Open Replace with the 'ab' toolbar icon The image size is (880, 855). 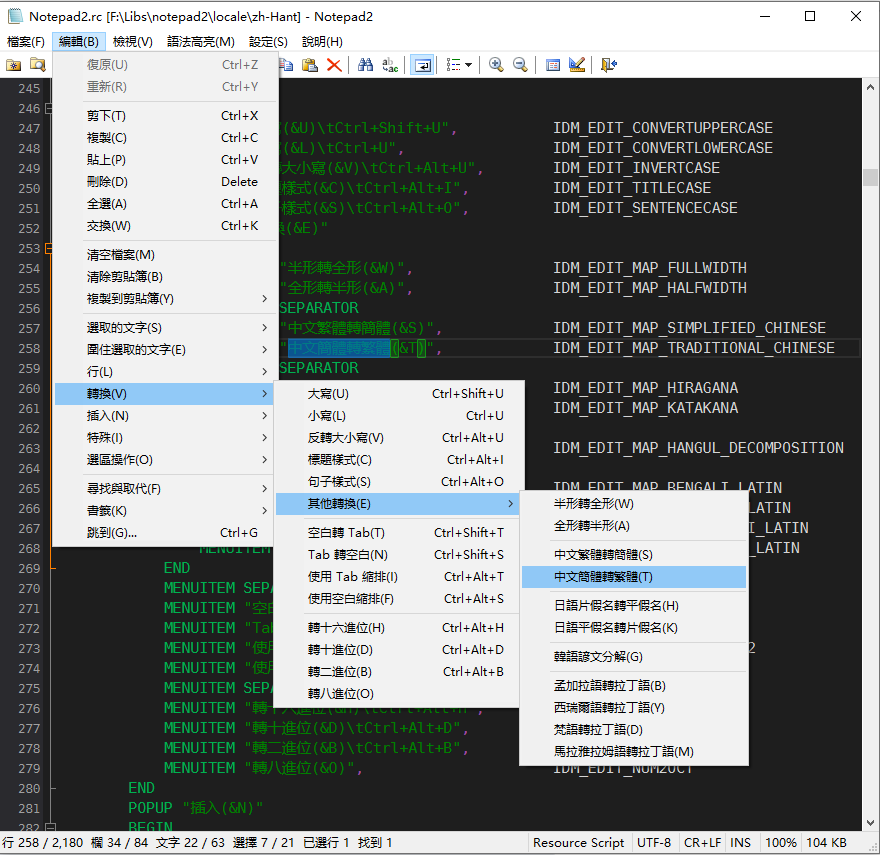coord(389,65)
